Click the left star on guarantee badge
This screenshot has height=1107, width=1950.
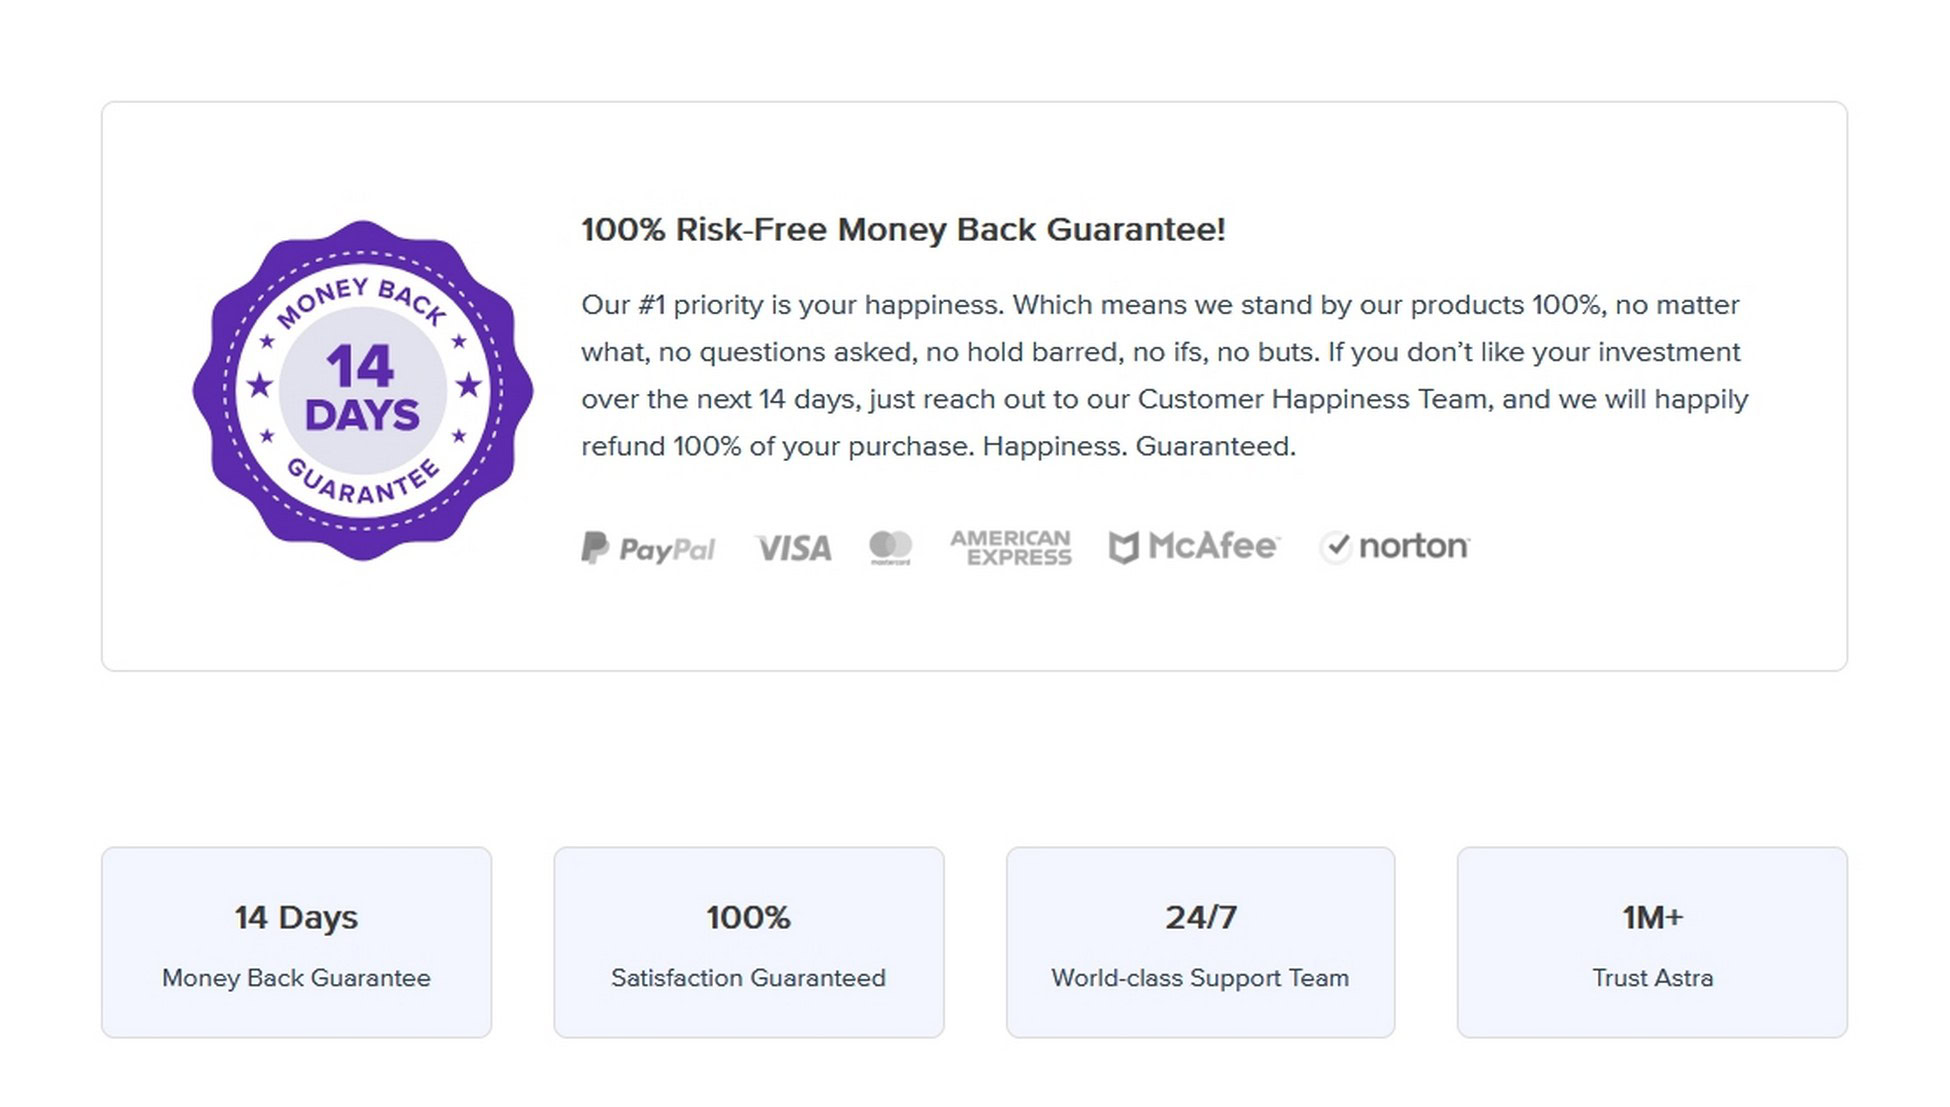[x=260, y=385]
